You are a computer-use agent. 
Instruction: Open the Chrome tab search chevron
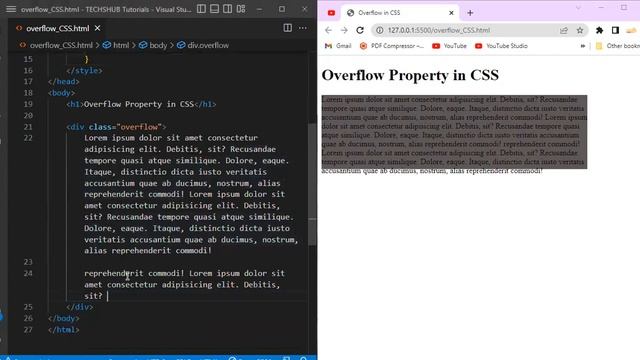(578, 8)
